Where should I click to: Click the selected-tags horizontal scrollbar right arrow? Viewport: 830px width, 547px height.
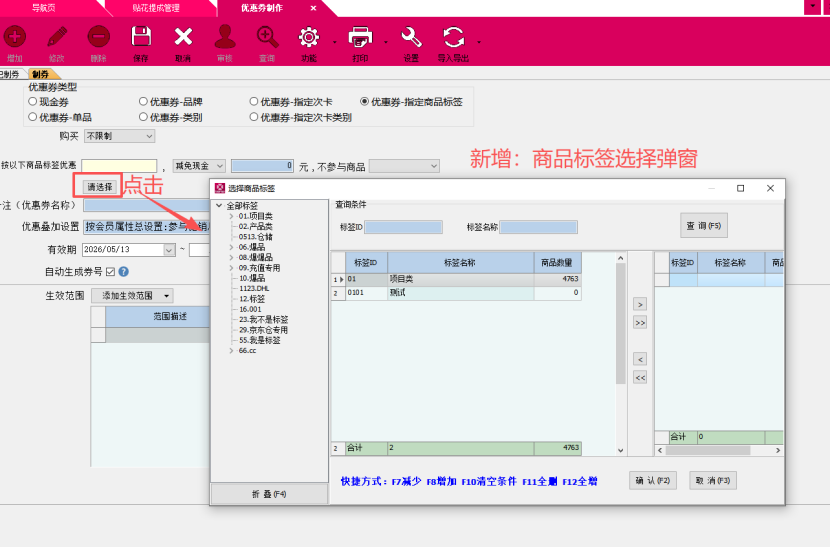click(x=778, y=451)
